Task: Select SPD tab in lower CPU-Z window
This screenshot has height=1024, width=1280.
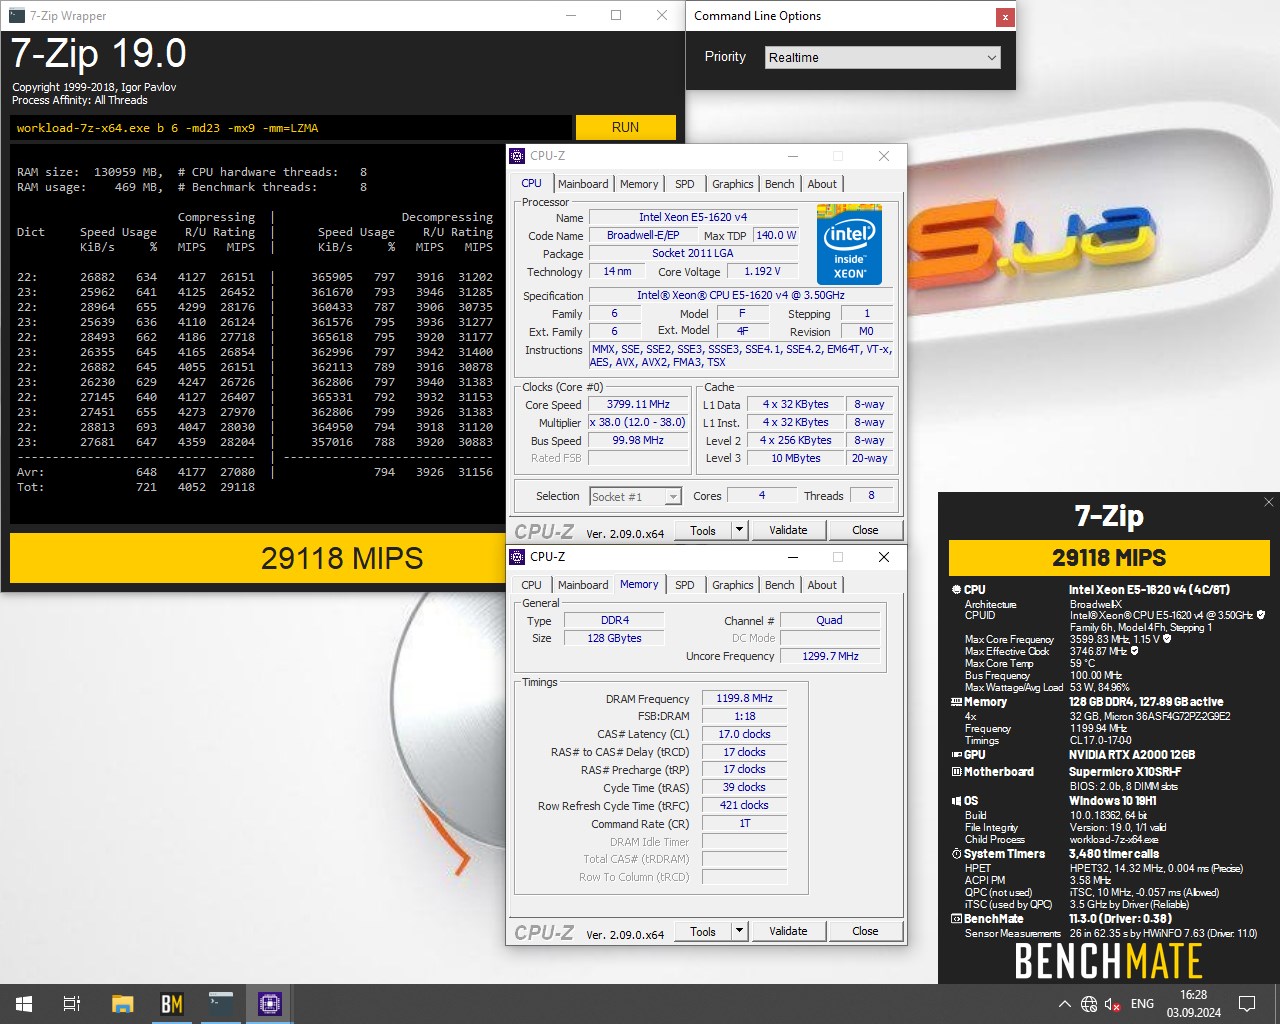Action: [x=684, y=585]
